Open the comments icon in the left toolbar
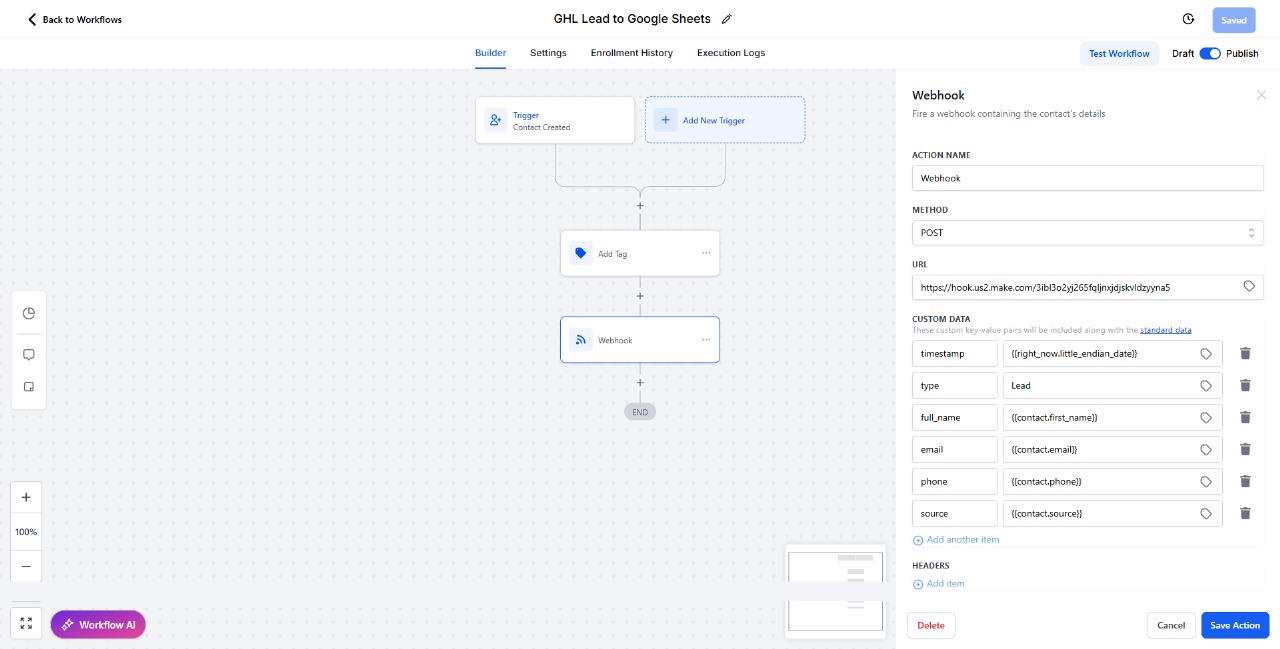Screen dimensions: 1280x649 point(29,355)
